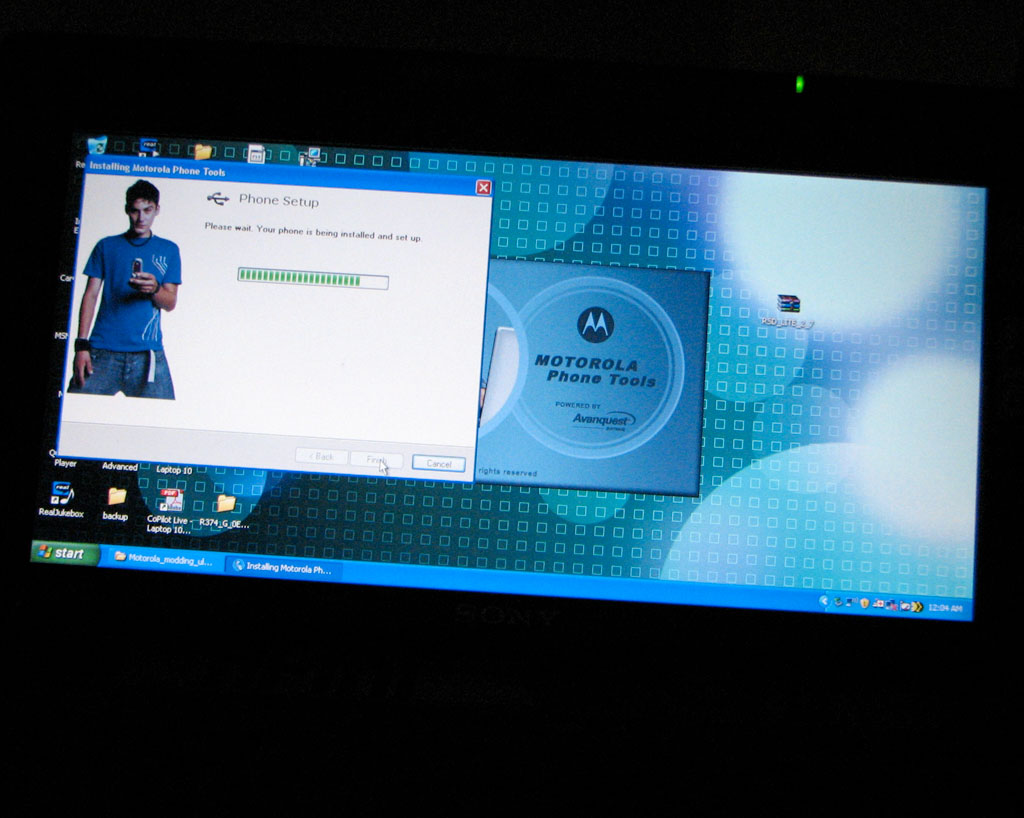Click the 12:04 AM taskbar clock
Viewport: 1024px width, 818px height.
[x=944, y=608]
